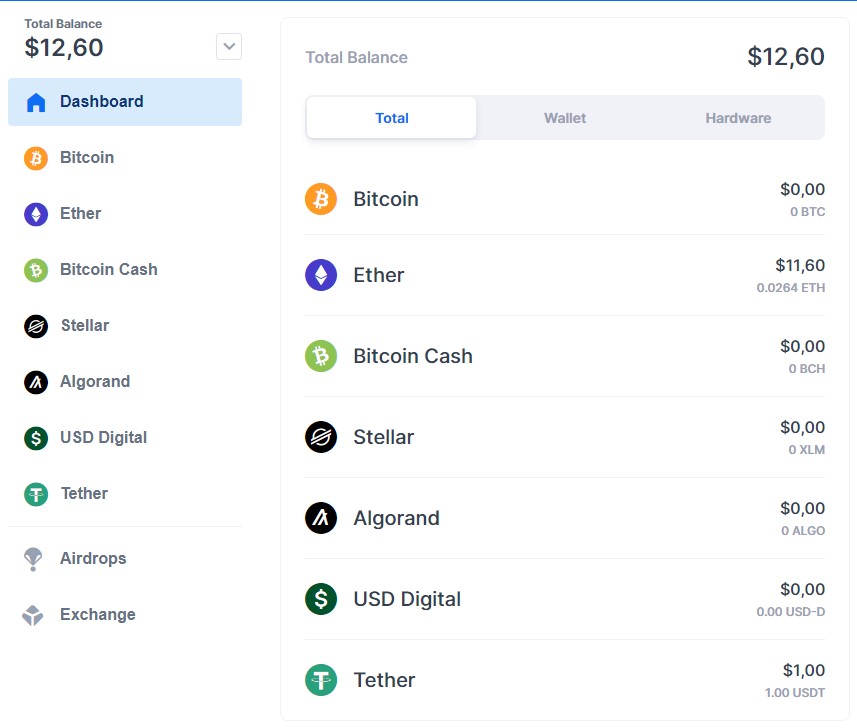Open Tether from the sidebar menu
This screenshot has width=857, height=728.
(84, 494)
